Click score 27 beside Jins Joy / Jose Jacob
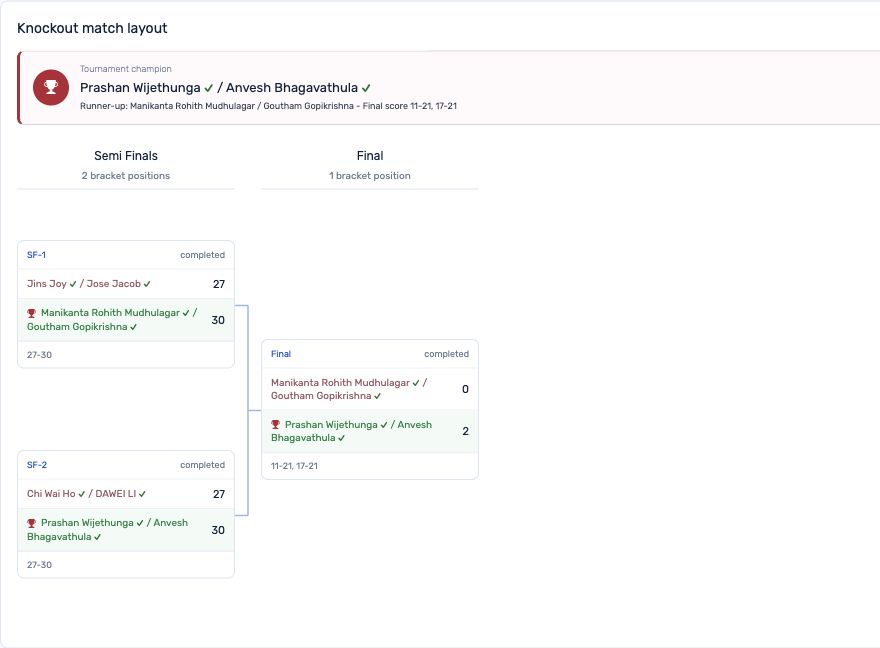 [219, 284]
